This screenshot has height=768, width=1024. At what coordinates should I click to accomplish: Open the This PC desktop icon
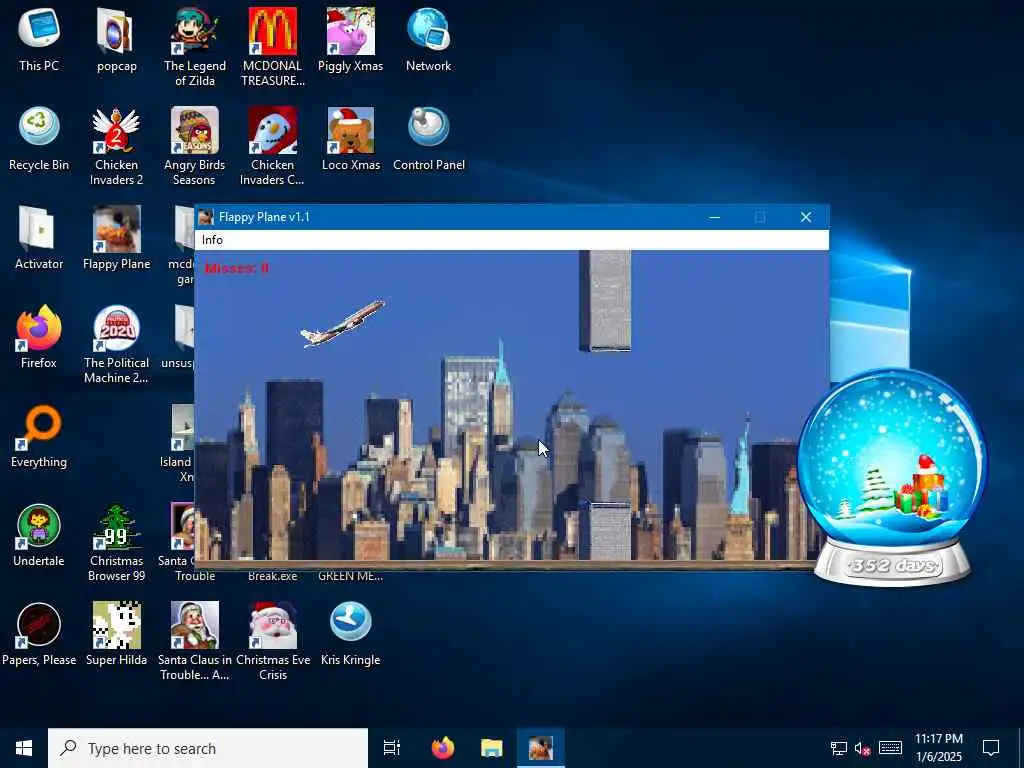click(x=39, y=39)
